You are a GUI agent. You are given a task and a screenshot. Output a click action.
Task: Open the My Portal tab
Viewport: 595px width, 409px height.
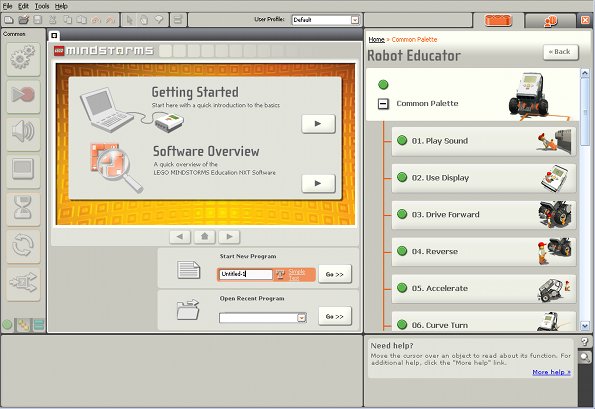(x=550, y=21)
